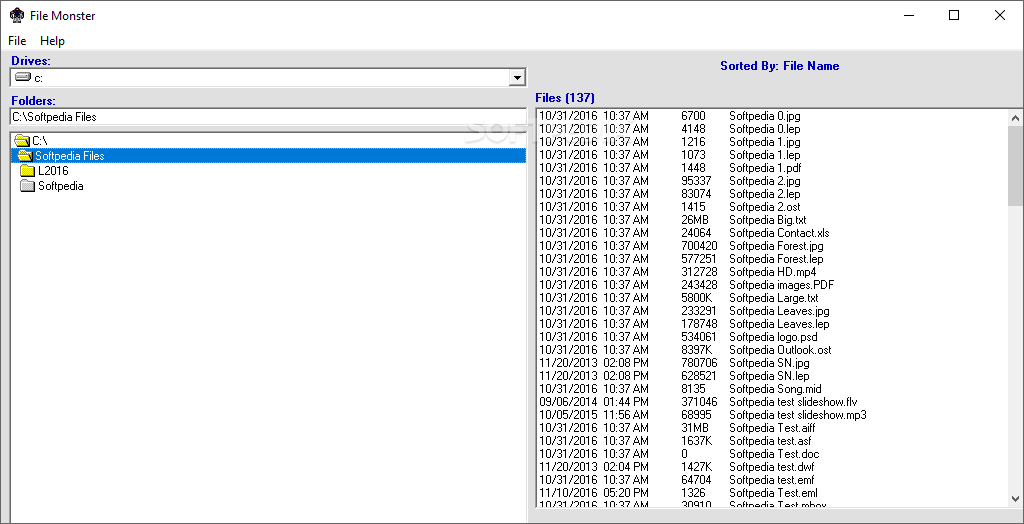The height and width of the screenshot is (524, 1024).
Task: Maximize the File Monster window
Action: pyautogui.click(x=953, y=15)
